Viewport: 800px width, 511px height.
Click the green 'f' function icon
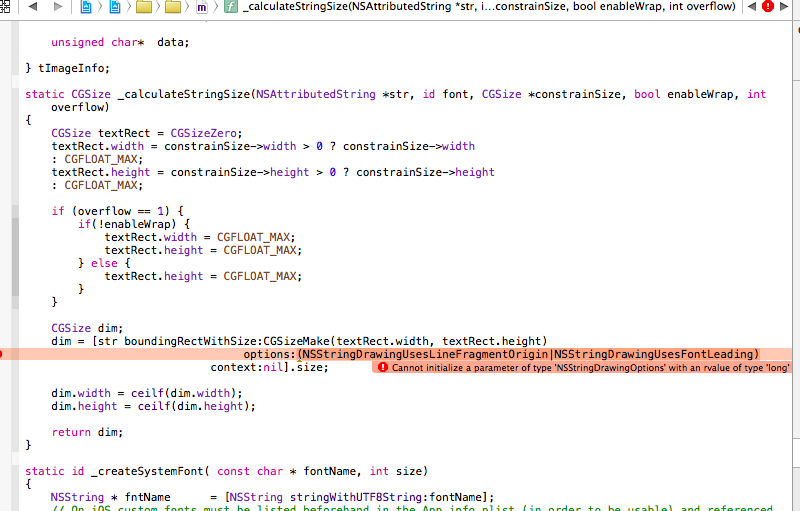click(x=231, y=7)
